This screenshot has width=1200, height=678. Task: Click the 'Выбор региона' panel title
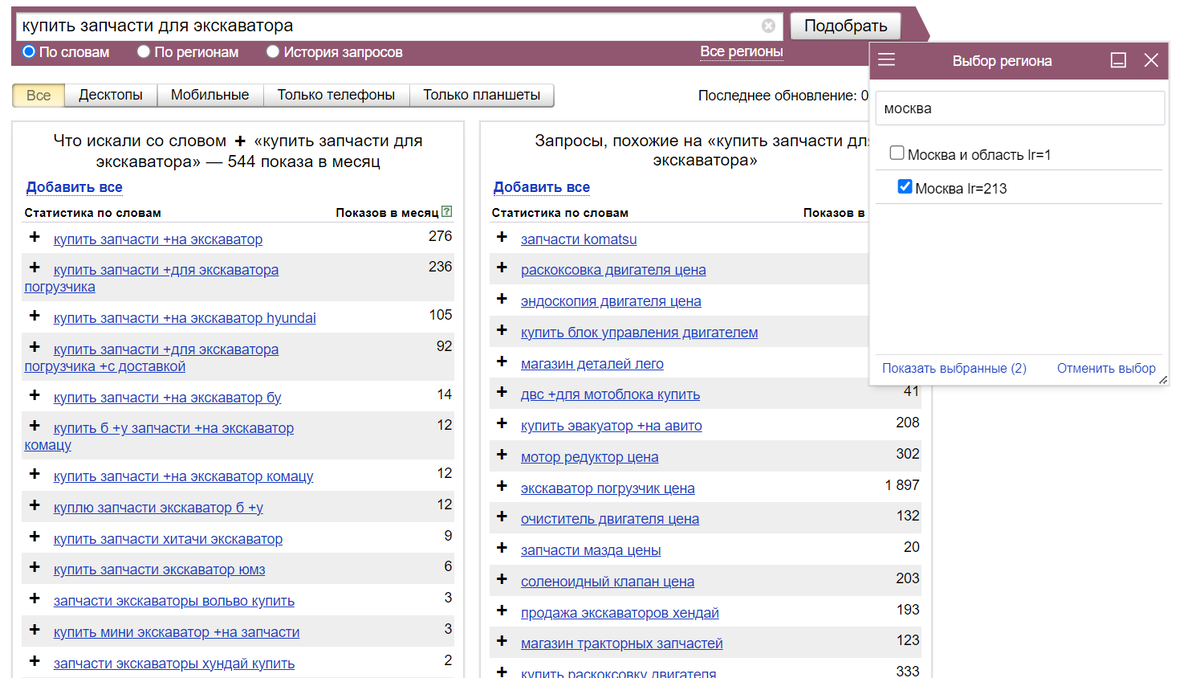coord(1002,61)
